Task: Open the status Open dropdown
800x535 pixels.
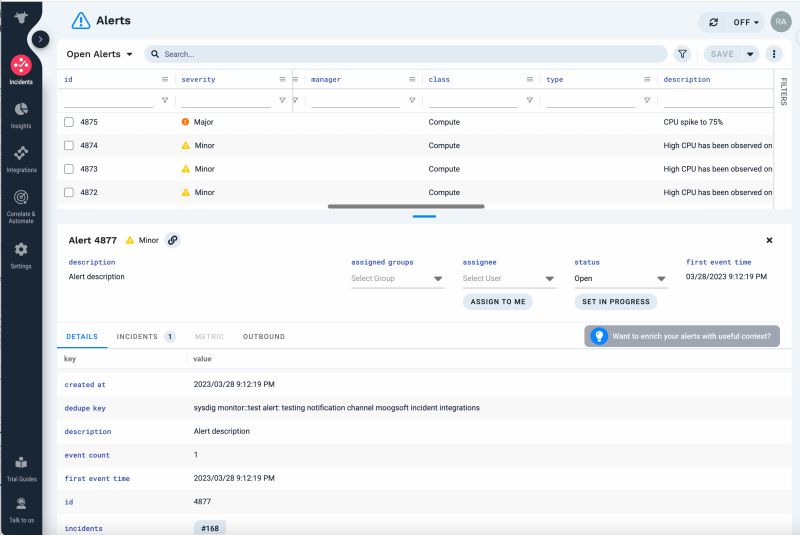Action: coord(621,278)
